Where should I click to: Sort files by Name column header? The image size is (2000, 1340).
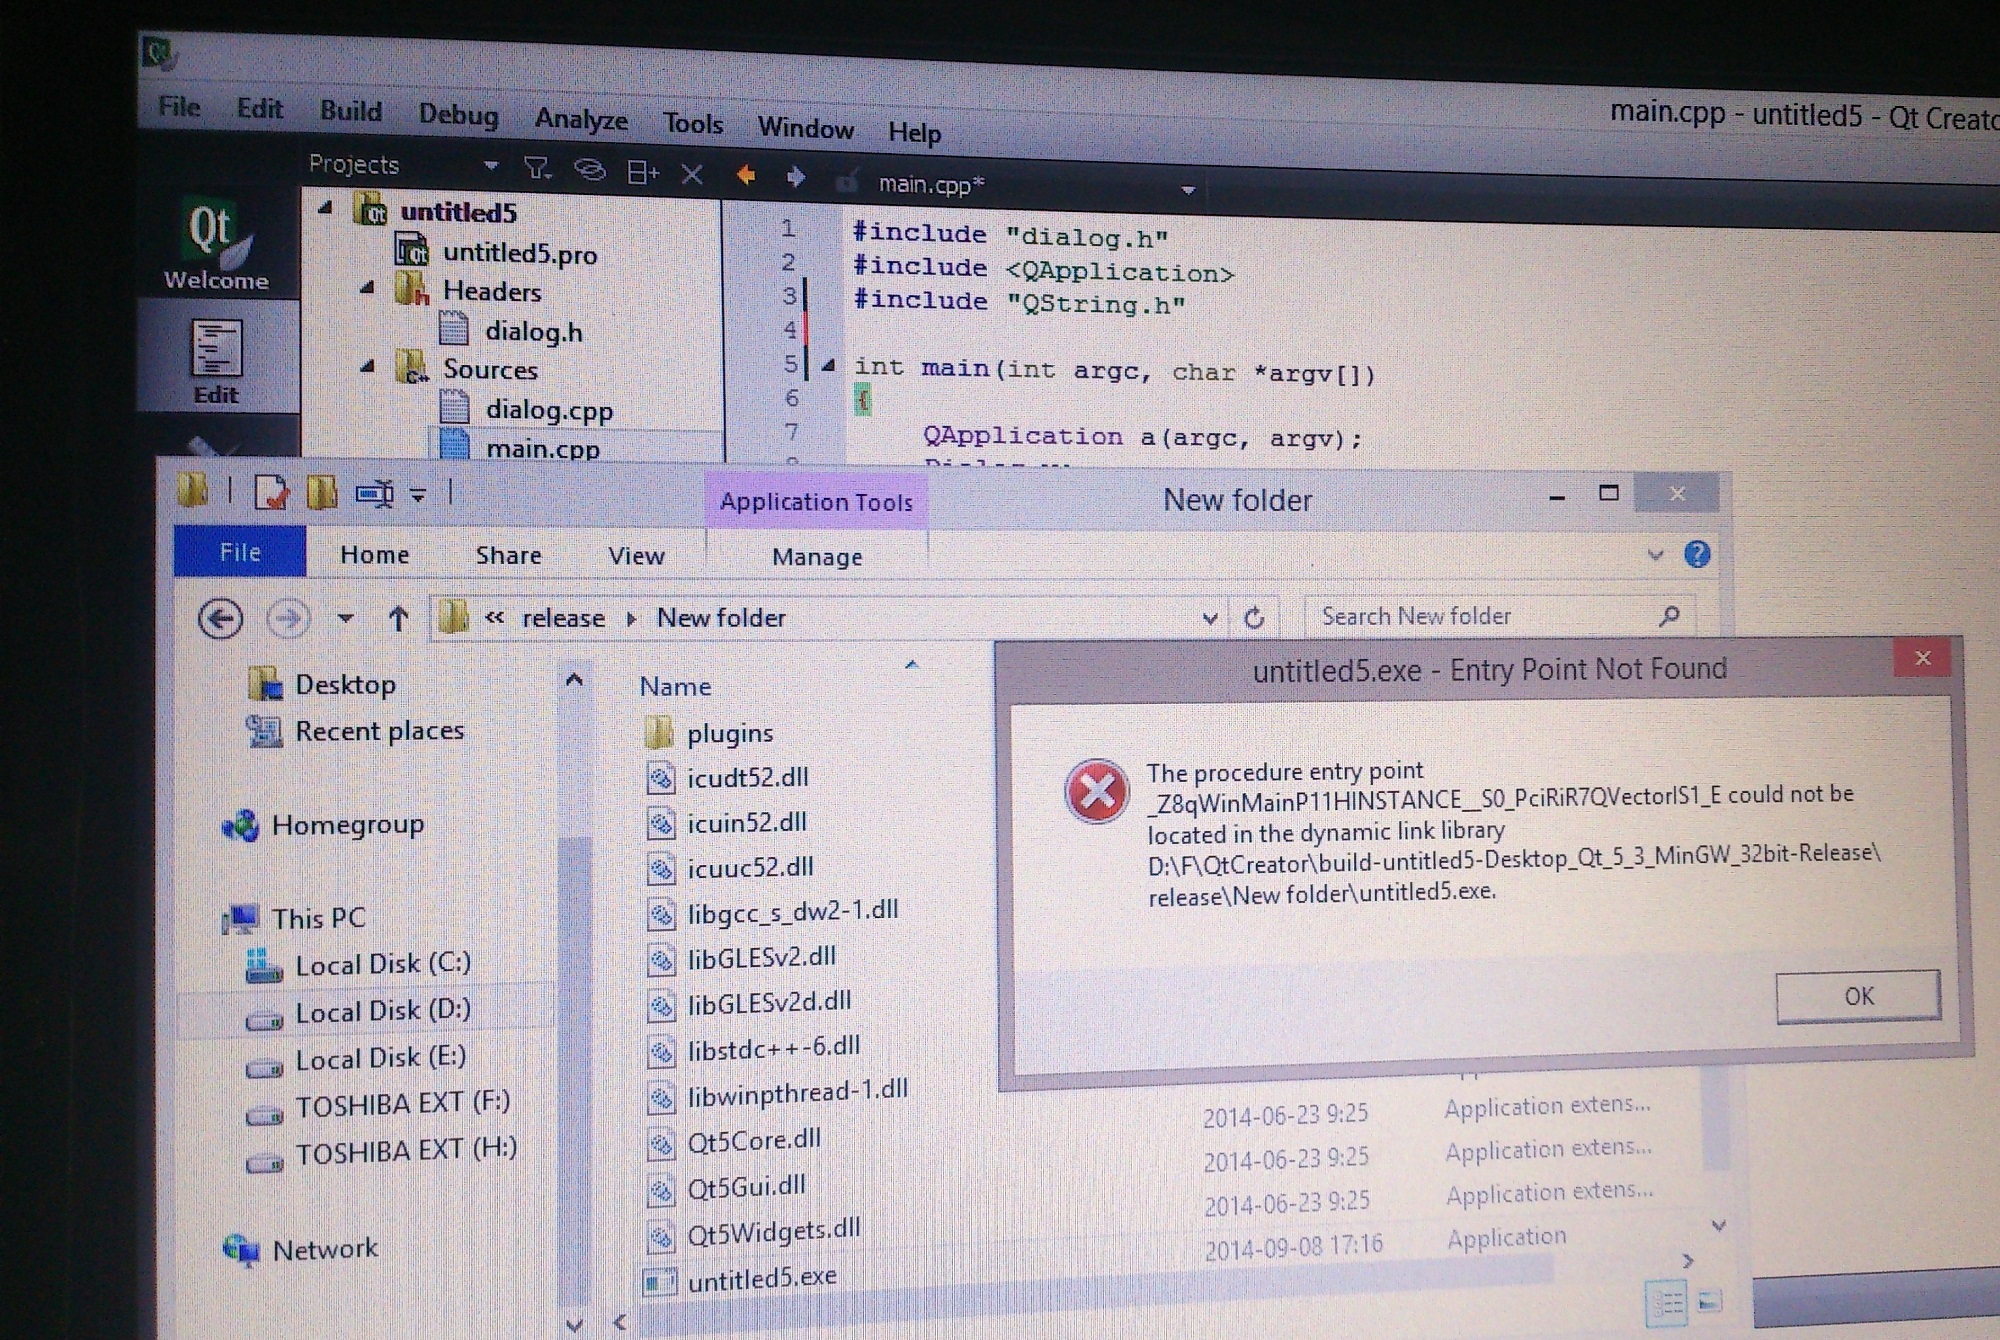pos(675,686)
